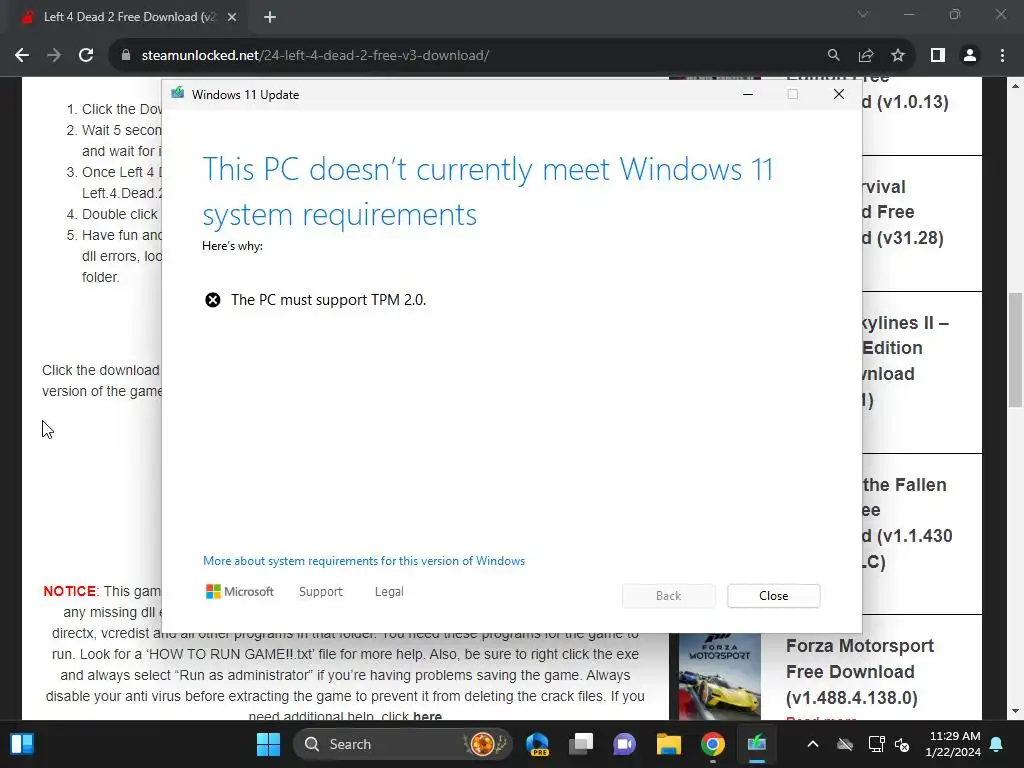
Task: Click the forward navigation arrow in Chrome
Action: 54,56
